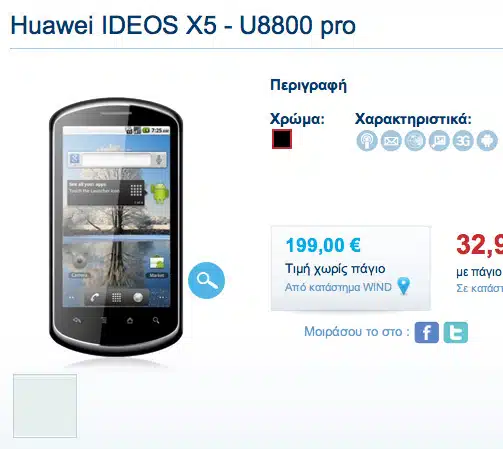Click the empty thumbnail below the phone
Viewport: 503px width, 449px height.
click(x=45, y=406)
